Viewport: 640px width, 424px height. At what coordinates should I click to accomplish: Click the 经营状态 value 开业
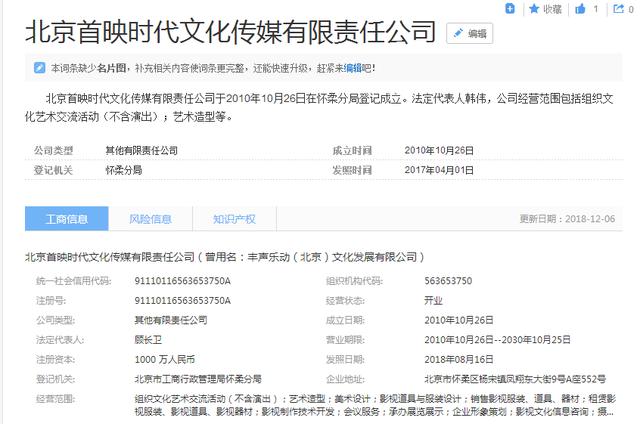click(433, 300)
